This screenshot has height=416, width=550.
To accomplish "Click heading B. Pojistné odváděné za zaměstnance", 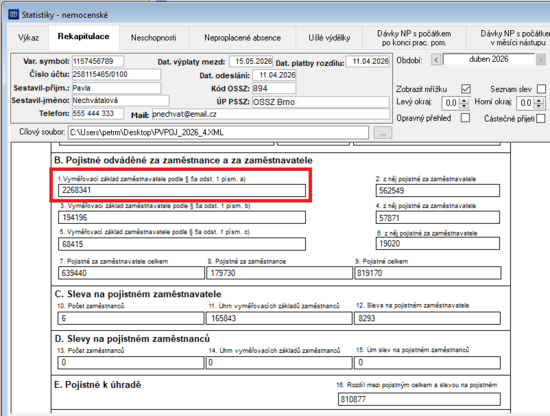I will 183,160.
